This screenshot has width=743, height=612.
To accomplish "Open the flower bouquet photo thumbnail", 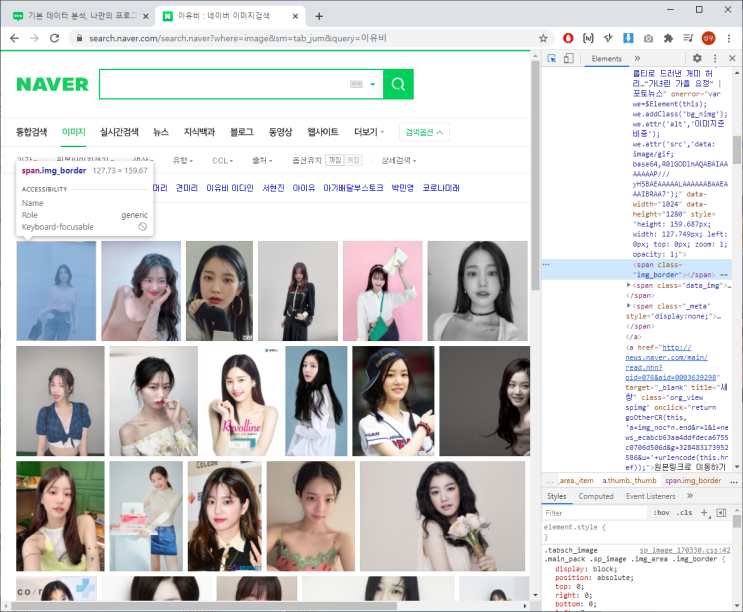I will point(442,516).
